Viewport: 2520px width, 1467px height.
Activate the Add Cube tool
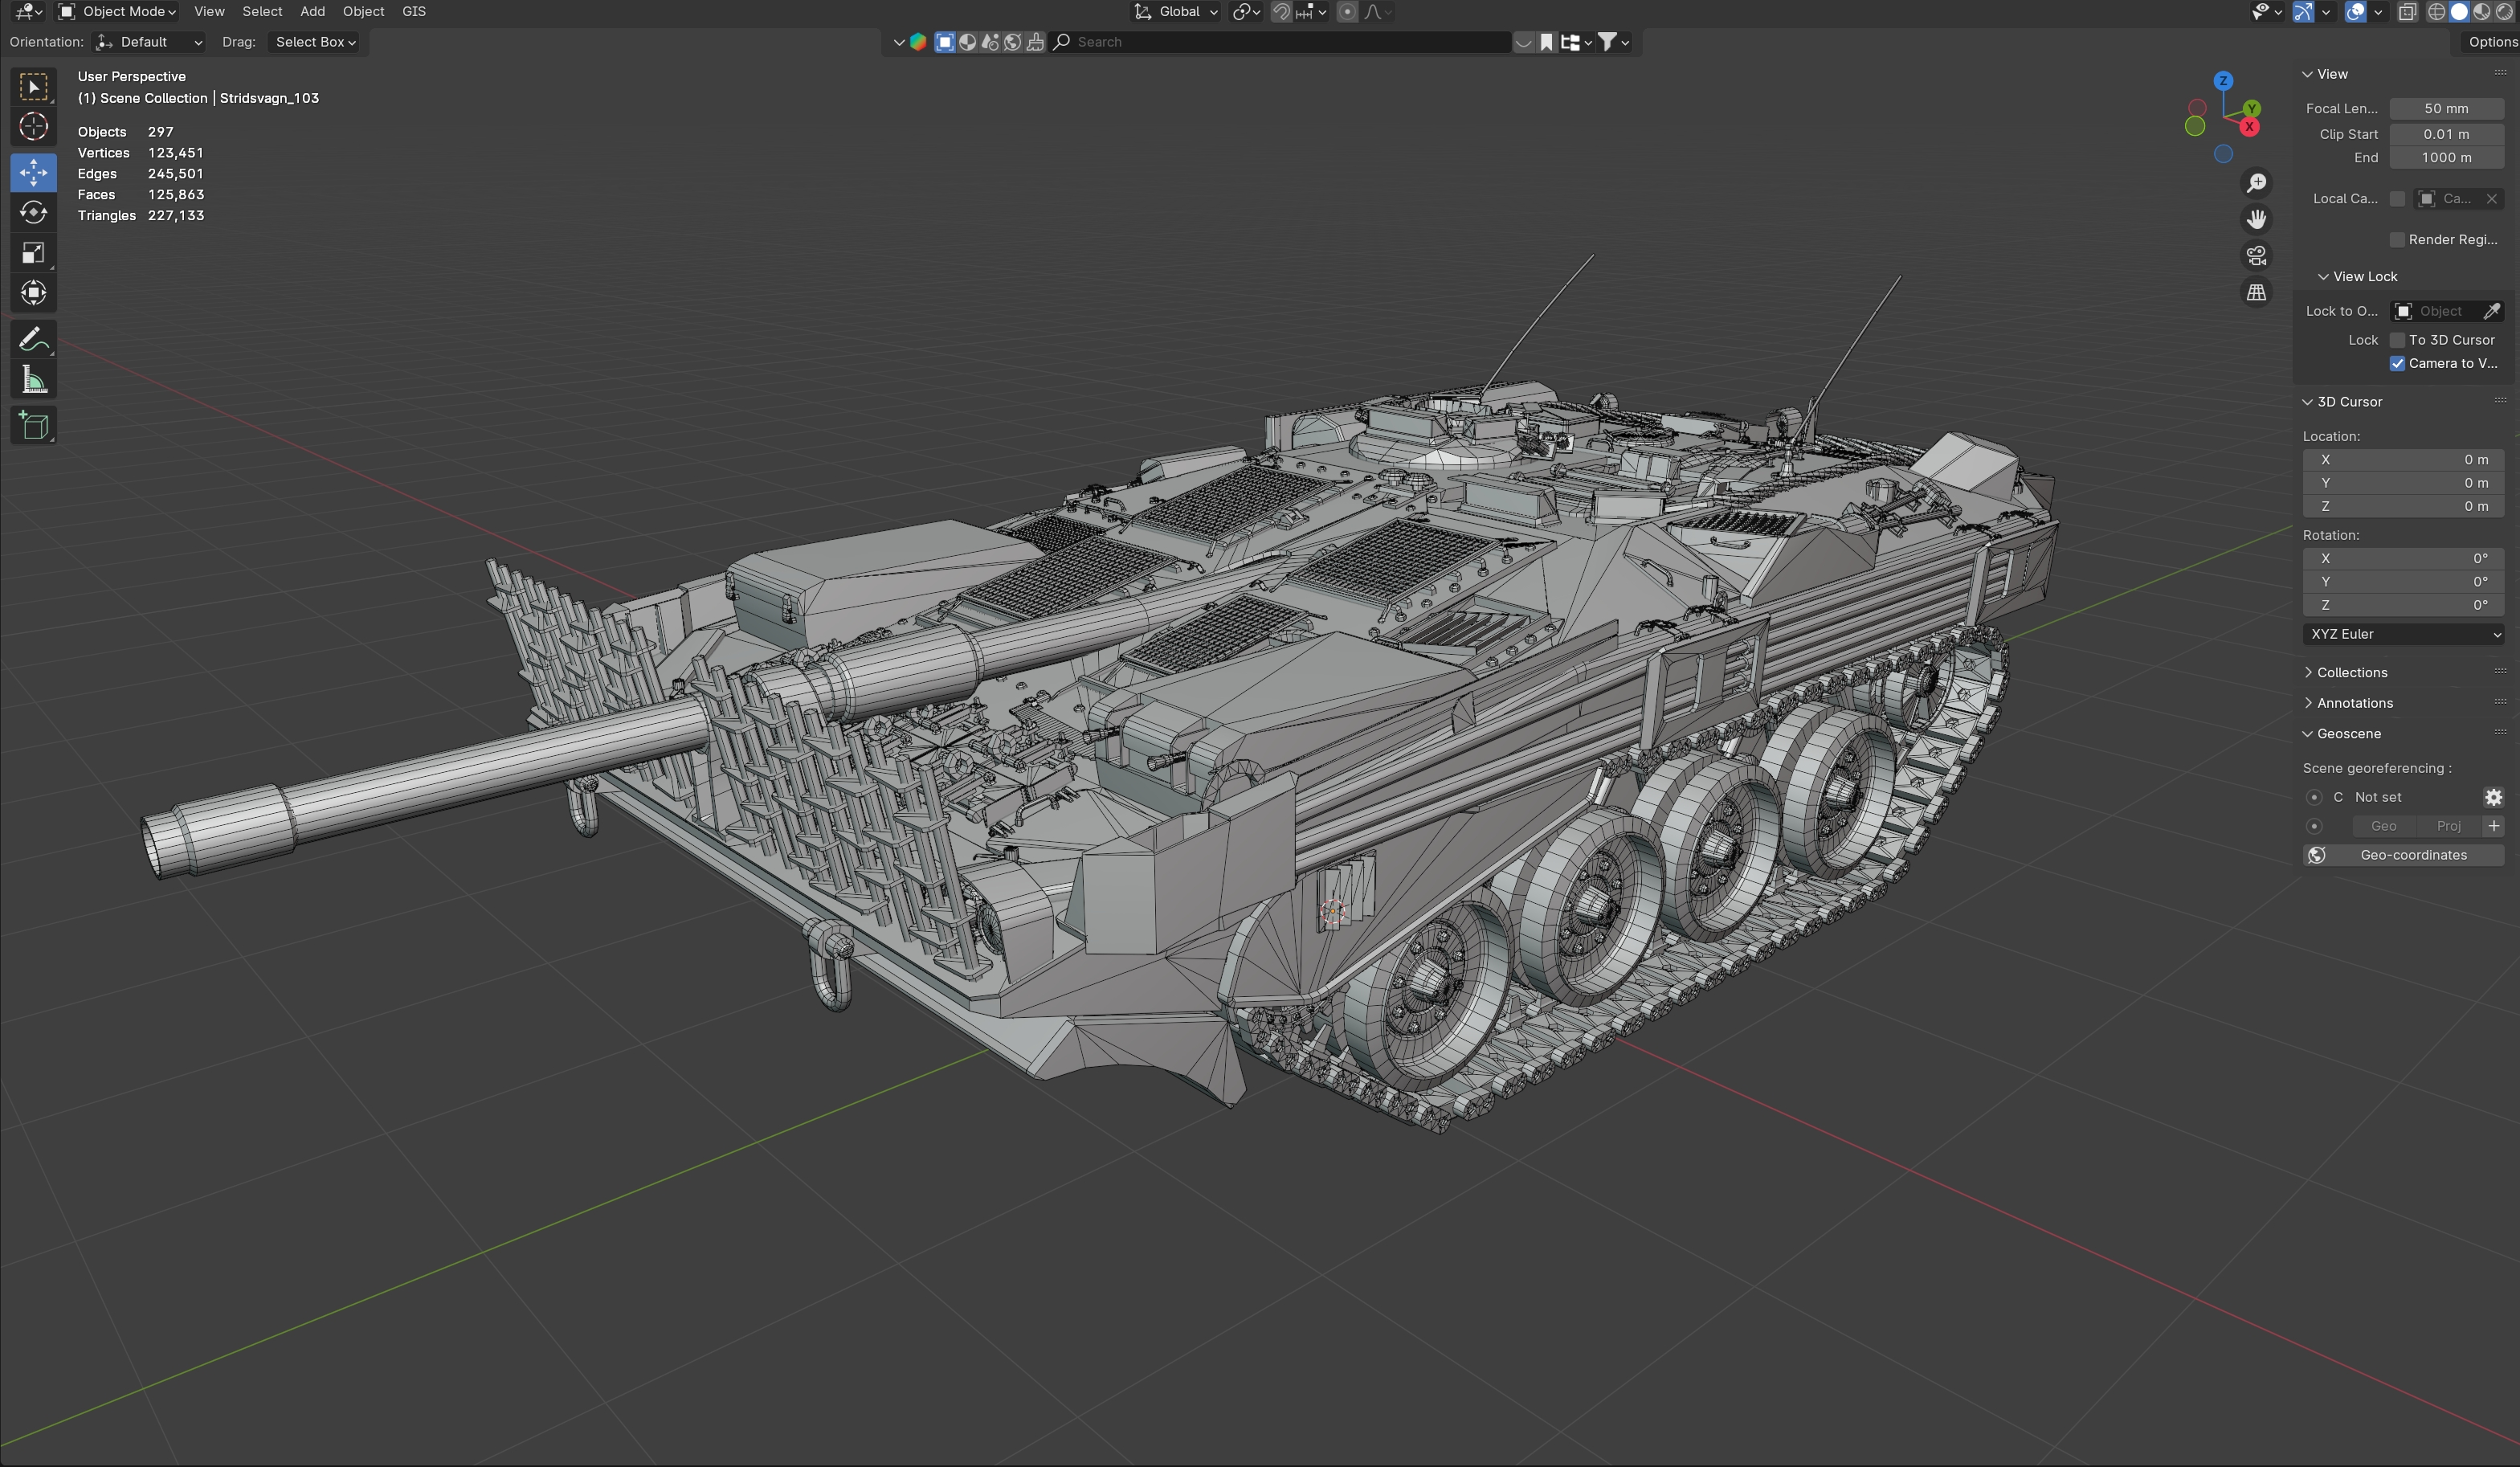tap(33, 425)
